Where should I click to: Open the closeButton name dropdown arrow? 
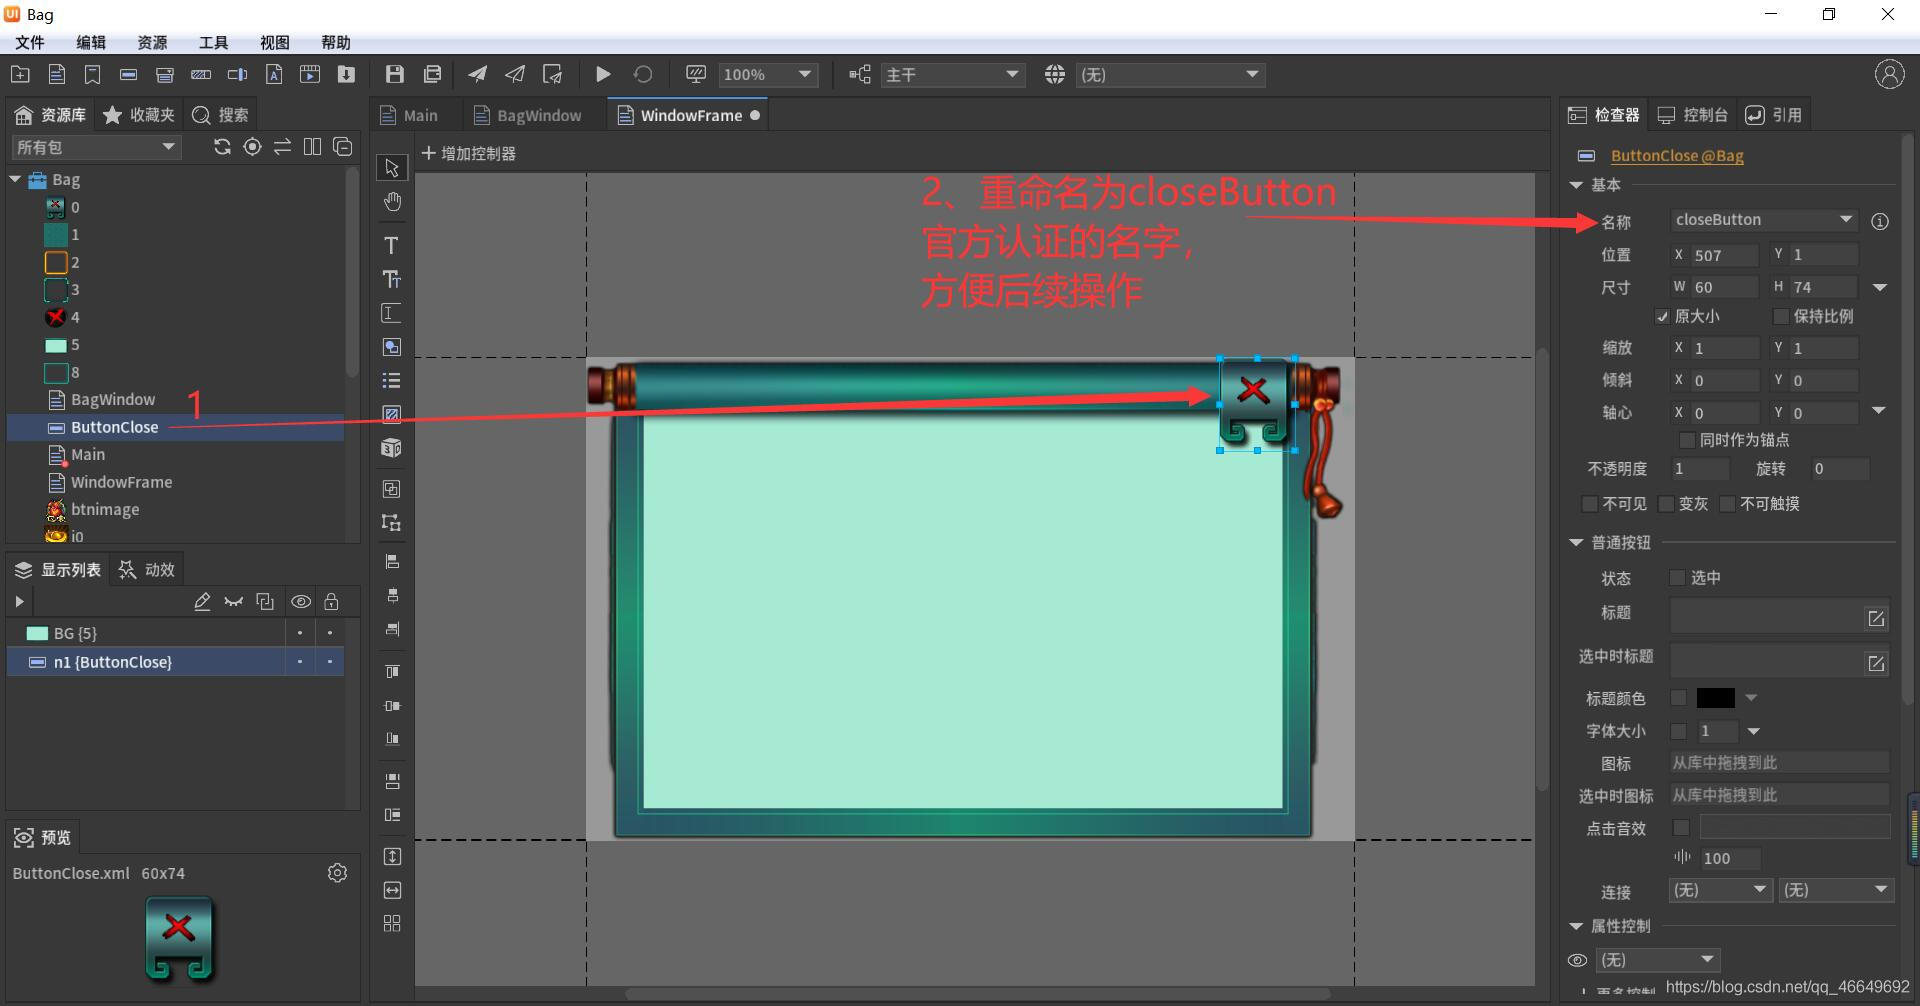click(x=1846, y=220)
